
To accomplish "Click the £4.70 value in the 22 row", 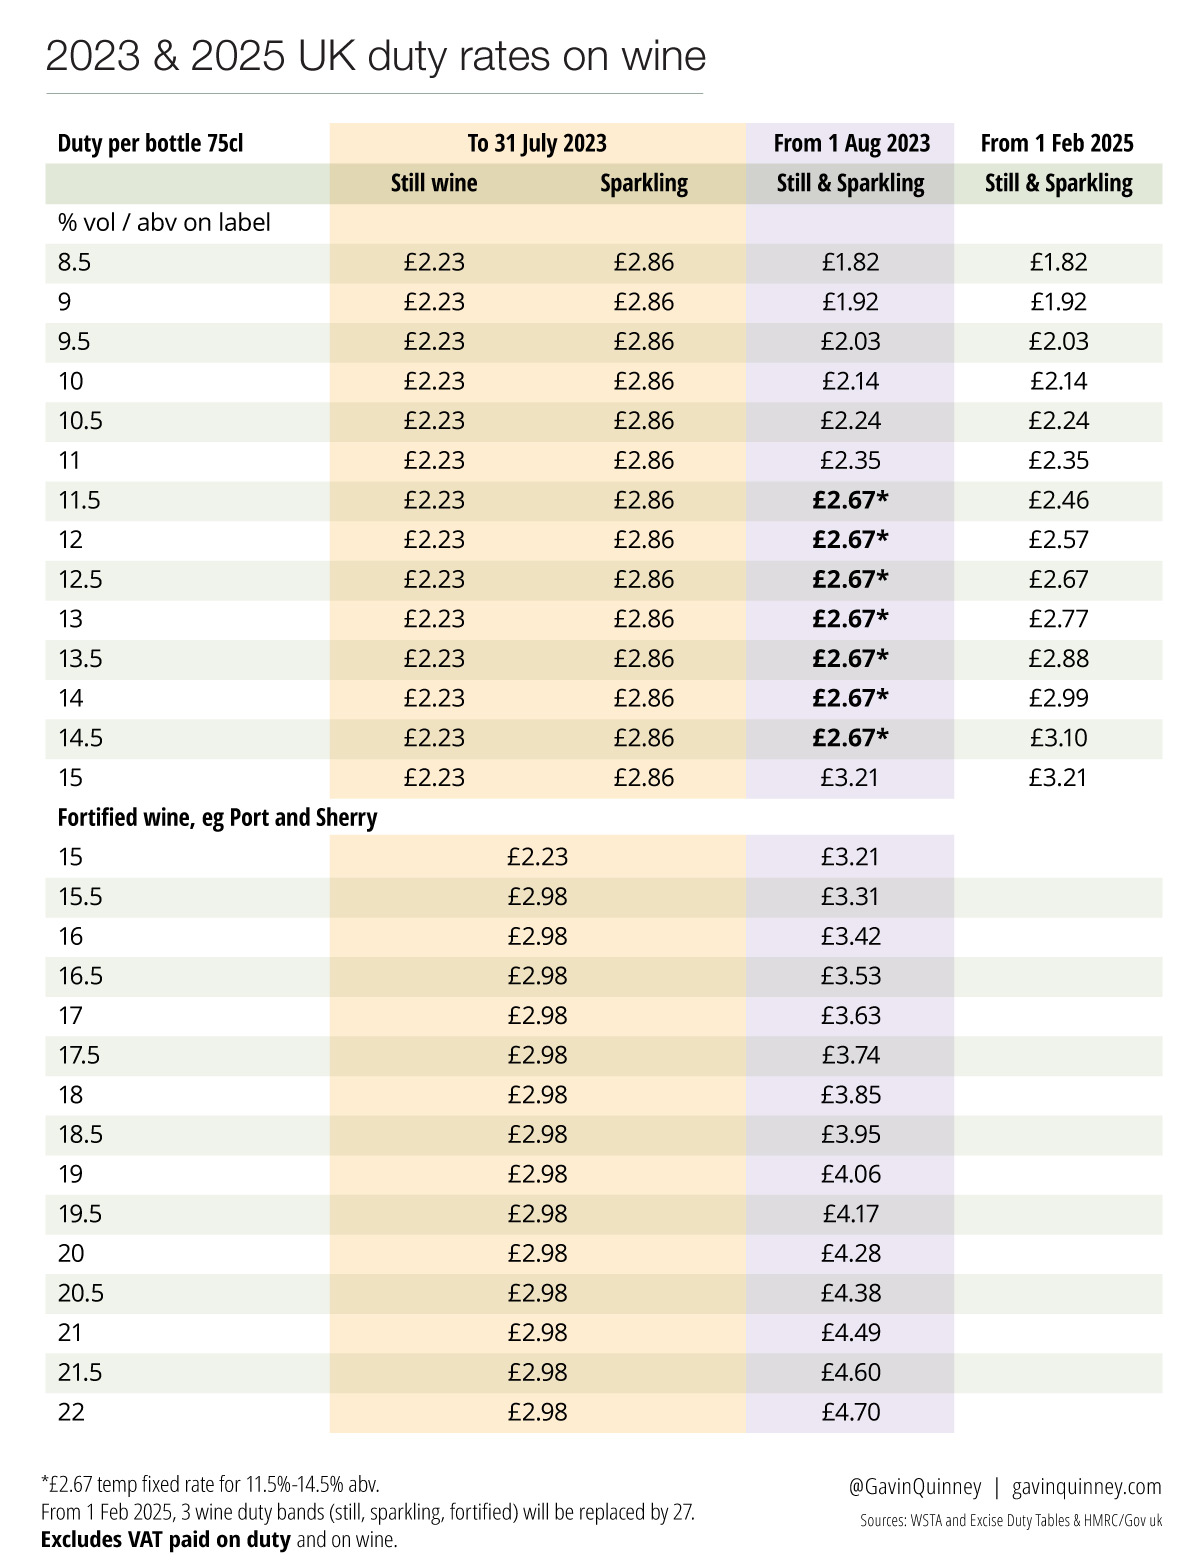I will click(851, 1412).
